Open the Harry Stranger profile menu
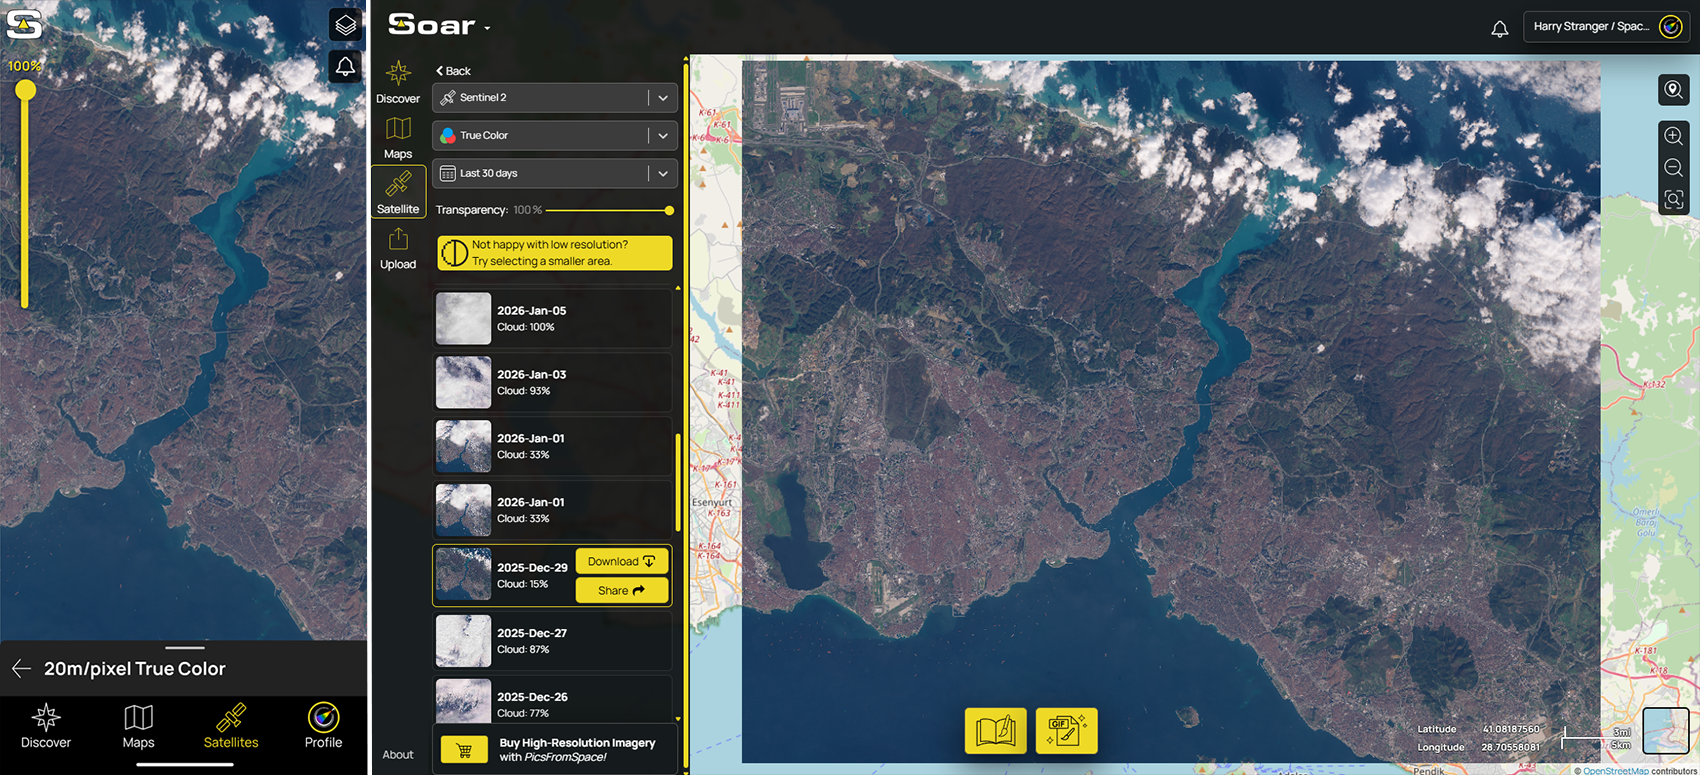The height and width of the screenshot is (775, 1700). 1606,27
